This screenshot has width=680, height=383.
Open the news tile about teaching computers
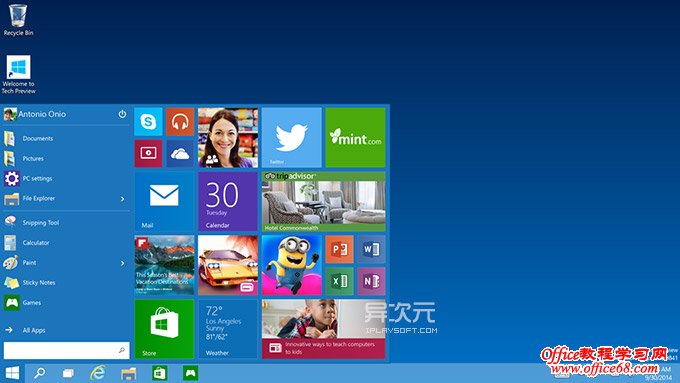tap(324, 329)
